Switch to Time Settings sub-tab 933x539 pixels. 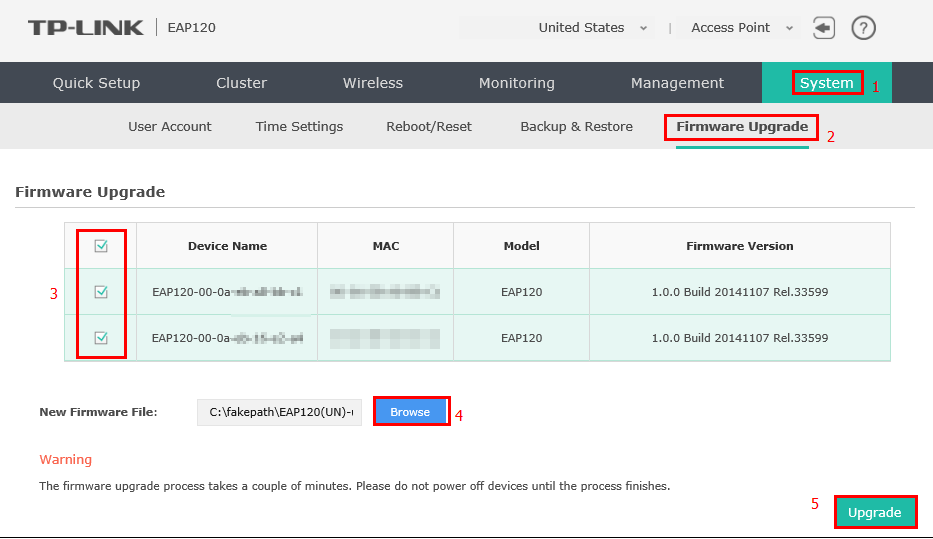tap(299, 127)
